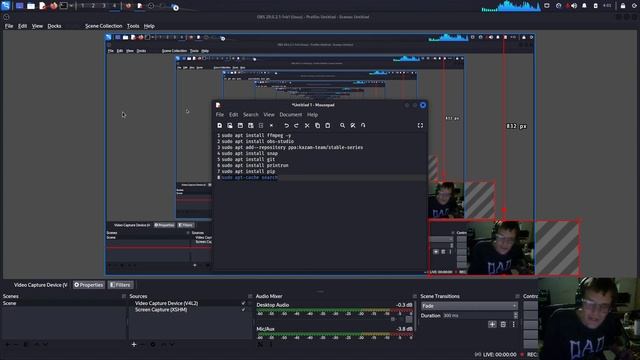The height and width of the screenshot is (360, 640).
Task: Click the volume icon in system tray
Action: point(574,6)
